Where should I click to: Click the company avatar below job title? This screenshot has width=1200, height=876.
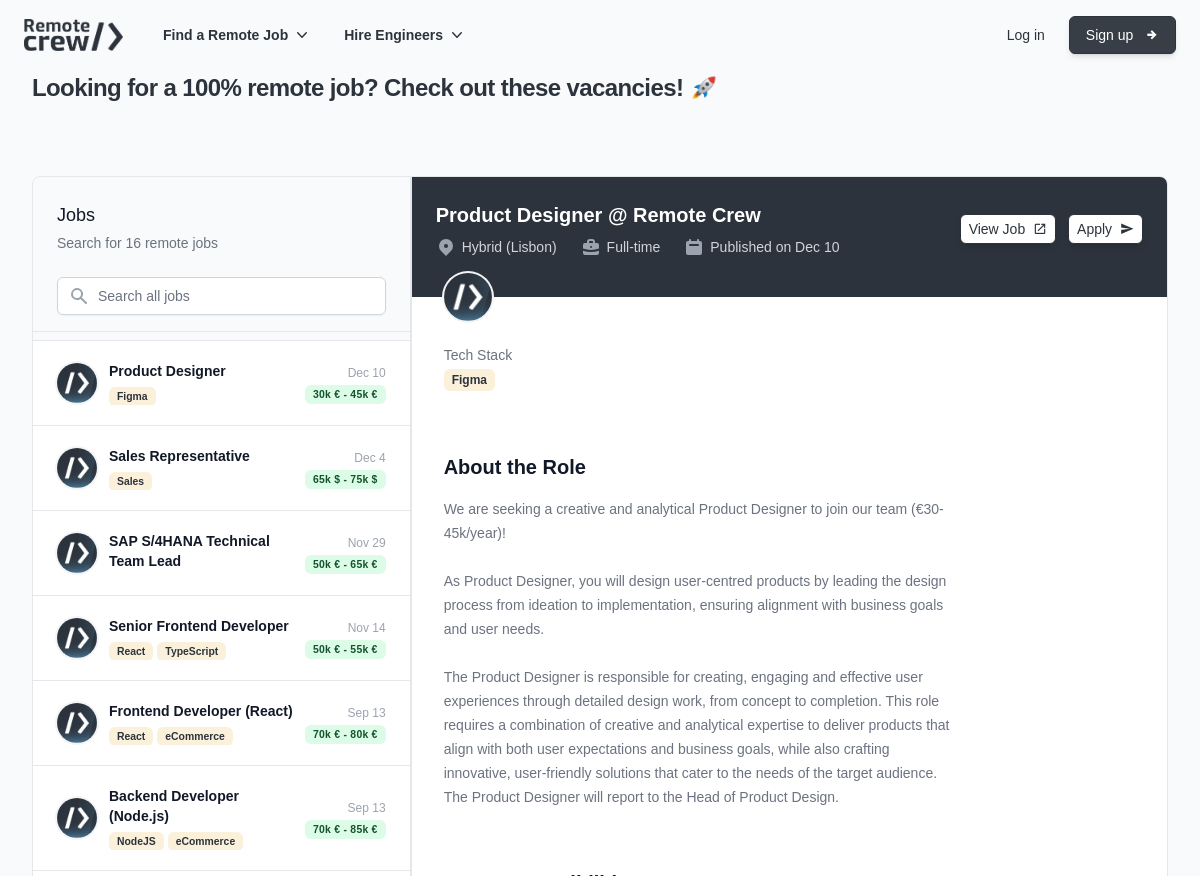[468, 296]
